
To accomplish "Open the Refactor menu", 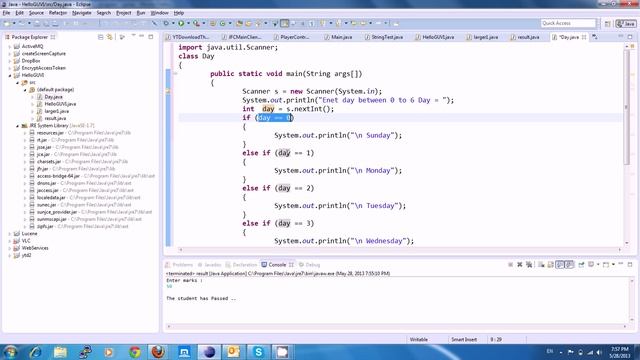I will point(58,13).
